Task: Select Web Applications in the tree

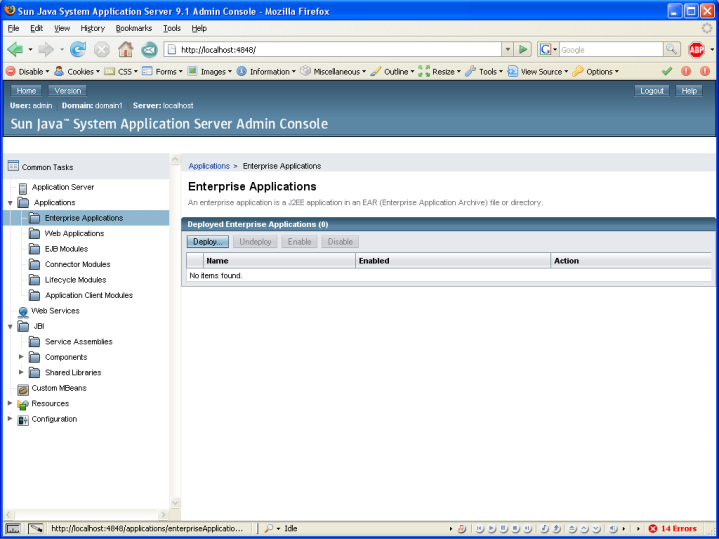Action: click(74, 233)
